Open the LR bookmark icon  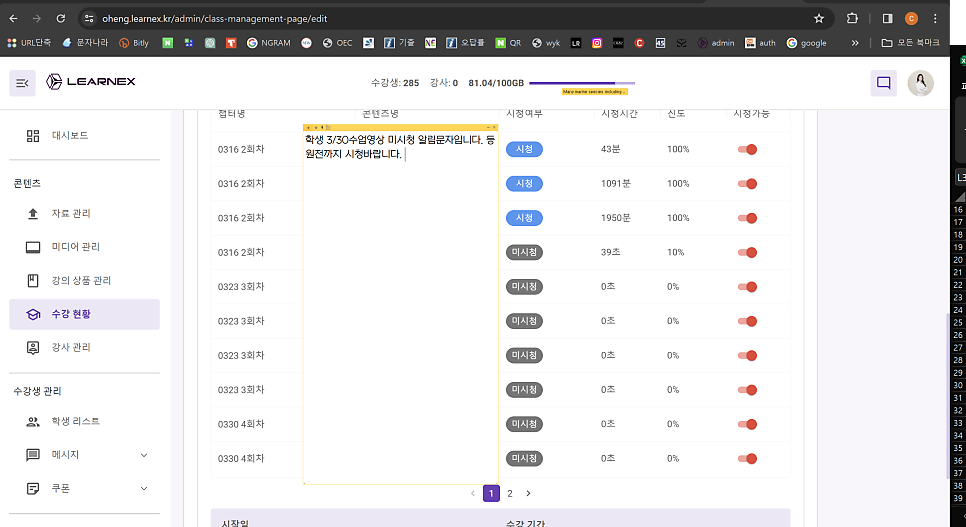click(x=576, y=43)
